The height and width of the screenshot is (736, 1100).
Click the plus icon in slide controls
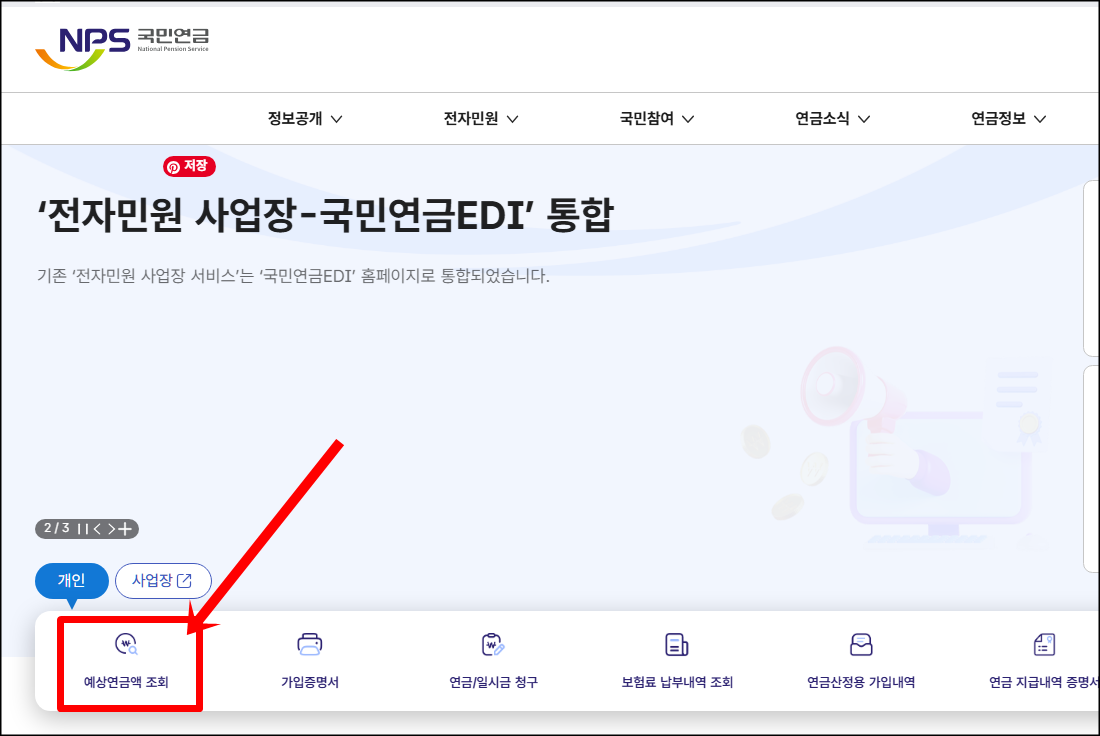pos(125,529)
